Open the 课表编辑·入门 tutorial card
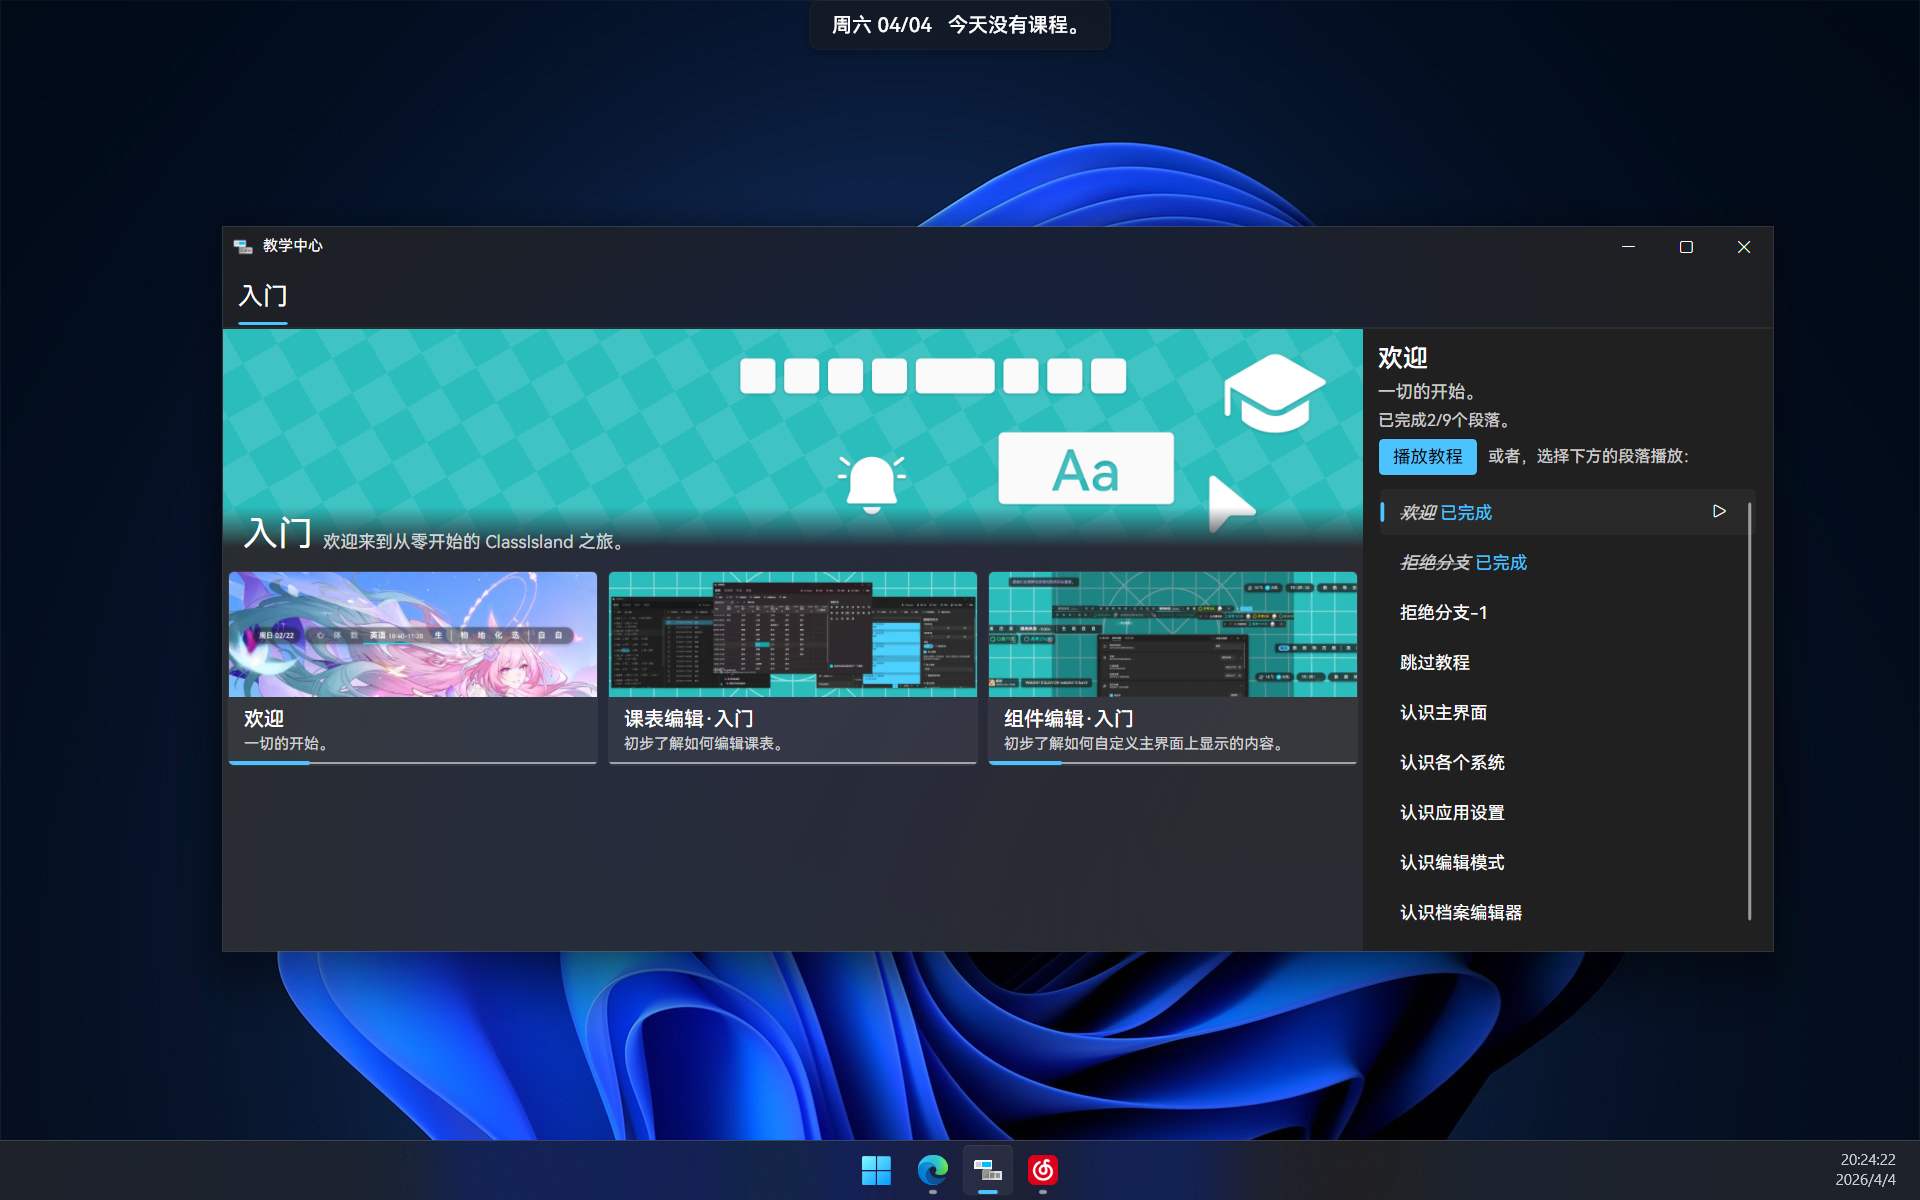Image resolution: width=1920 pixels, height=1200 pixels. click(x=792, y=668)
